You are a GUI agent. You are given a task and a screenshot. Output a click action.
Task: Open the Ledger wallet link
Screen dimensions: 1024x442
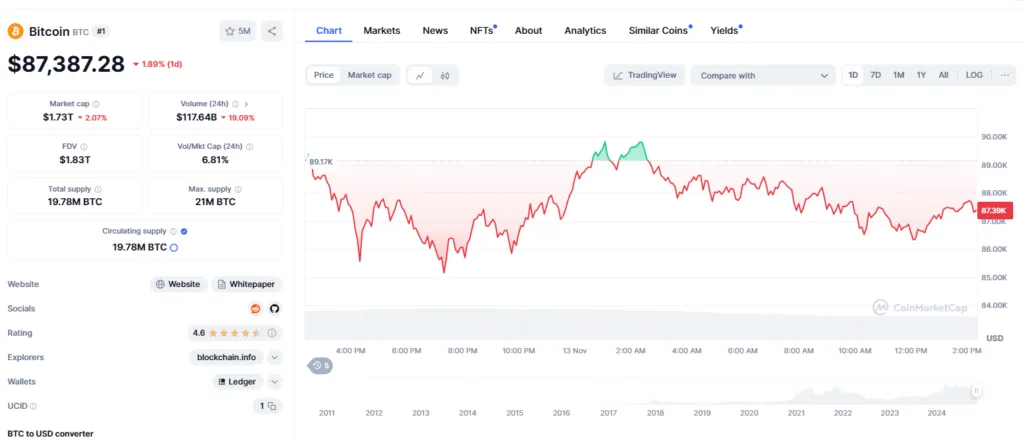click(238, 381)
